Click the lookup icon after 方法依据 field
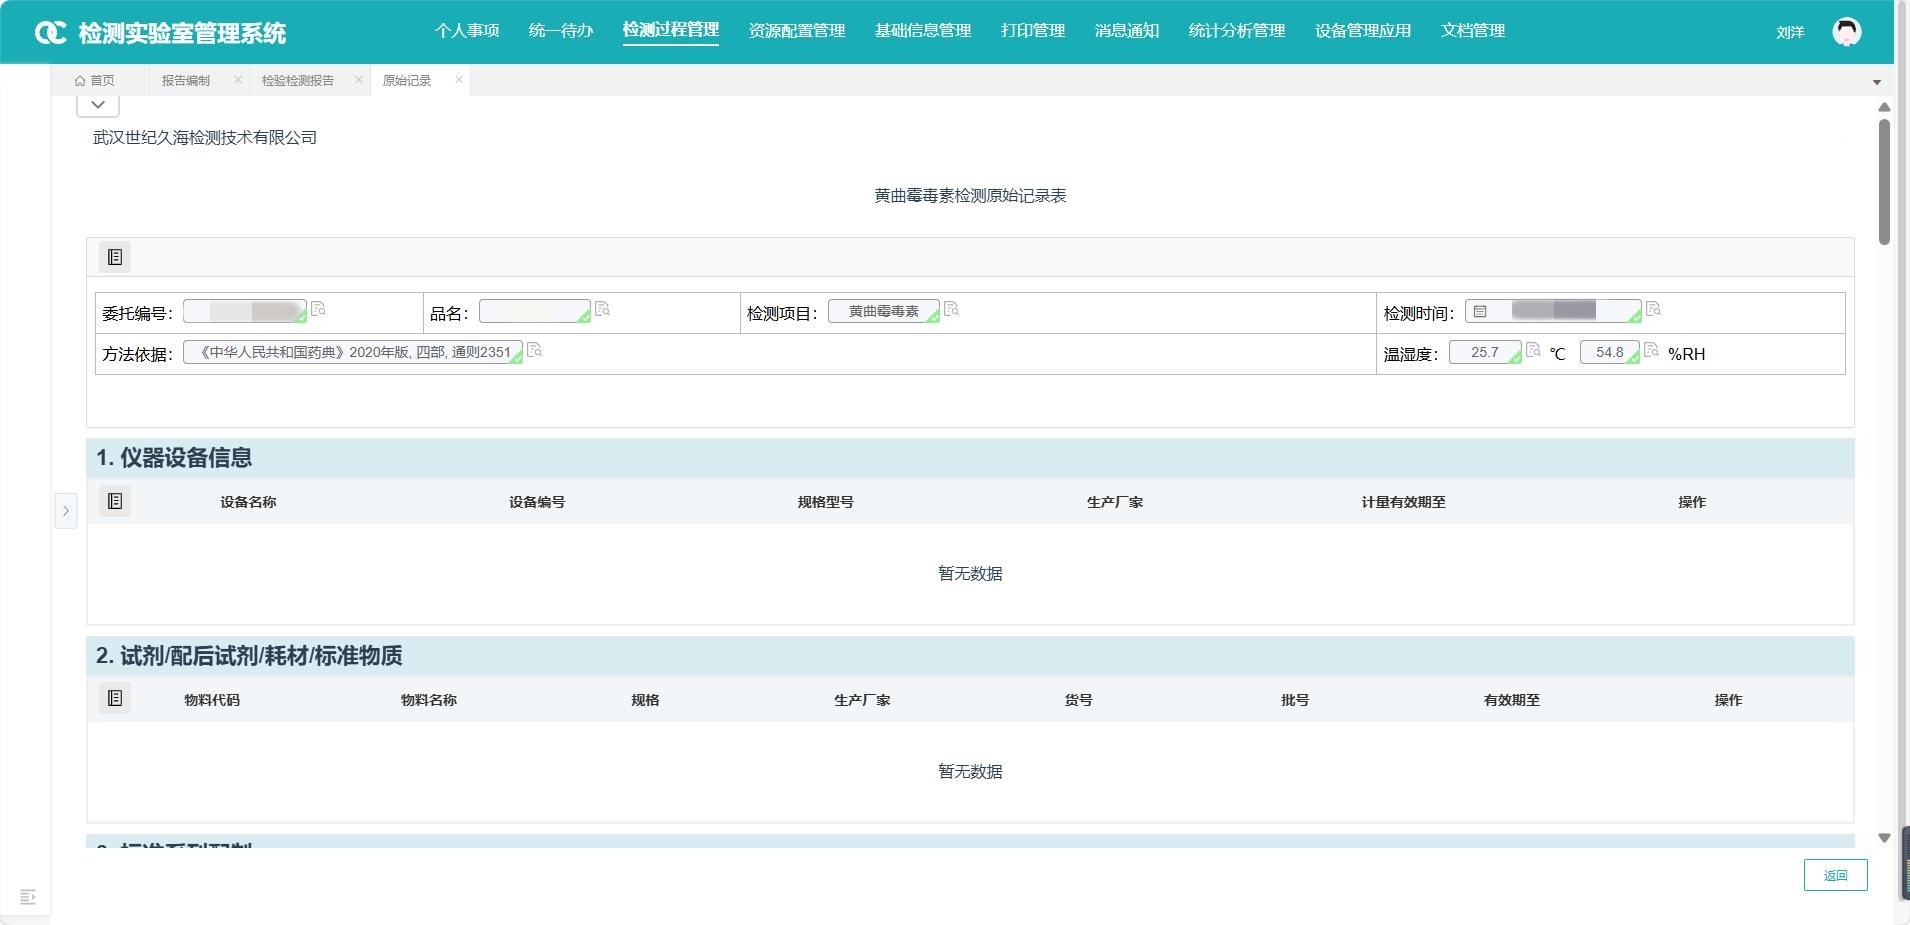1910x925 pixels. click(x=534, y=350)
